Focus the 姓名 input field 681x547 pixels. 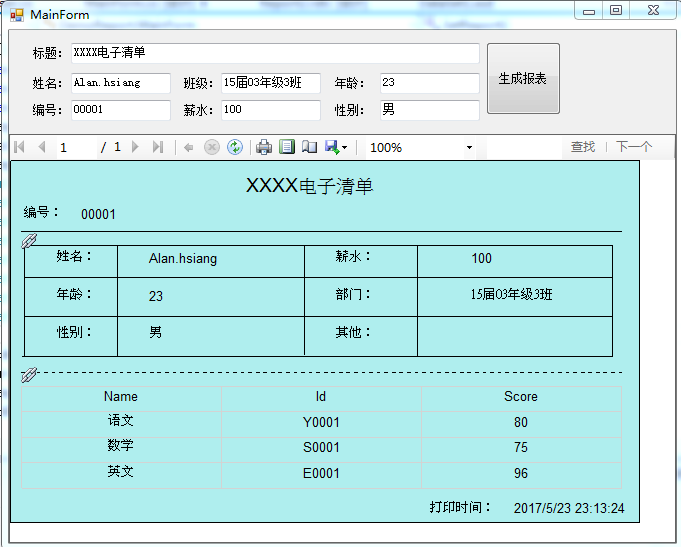pos(121,83)
